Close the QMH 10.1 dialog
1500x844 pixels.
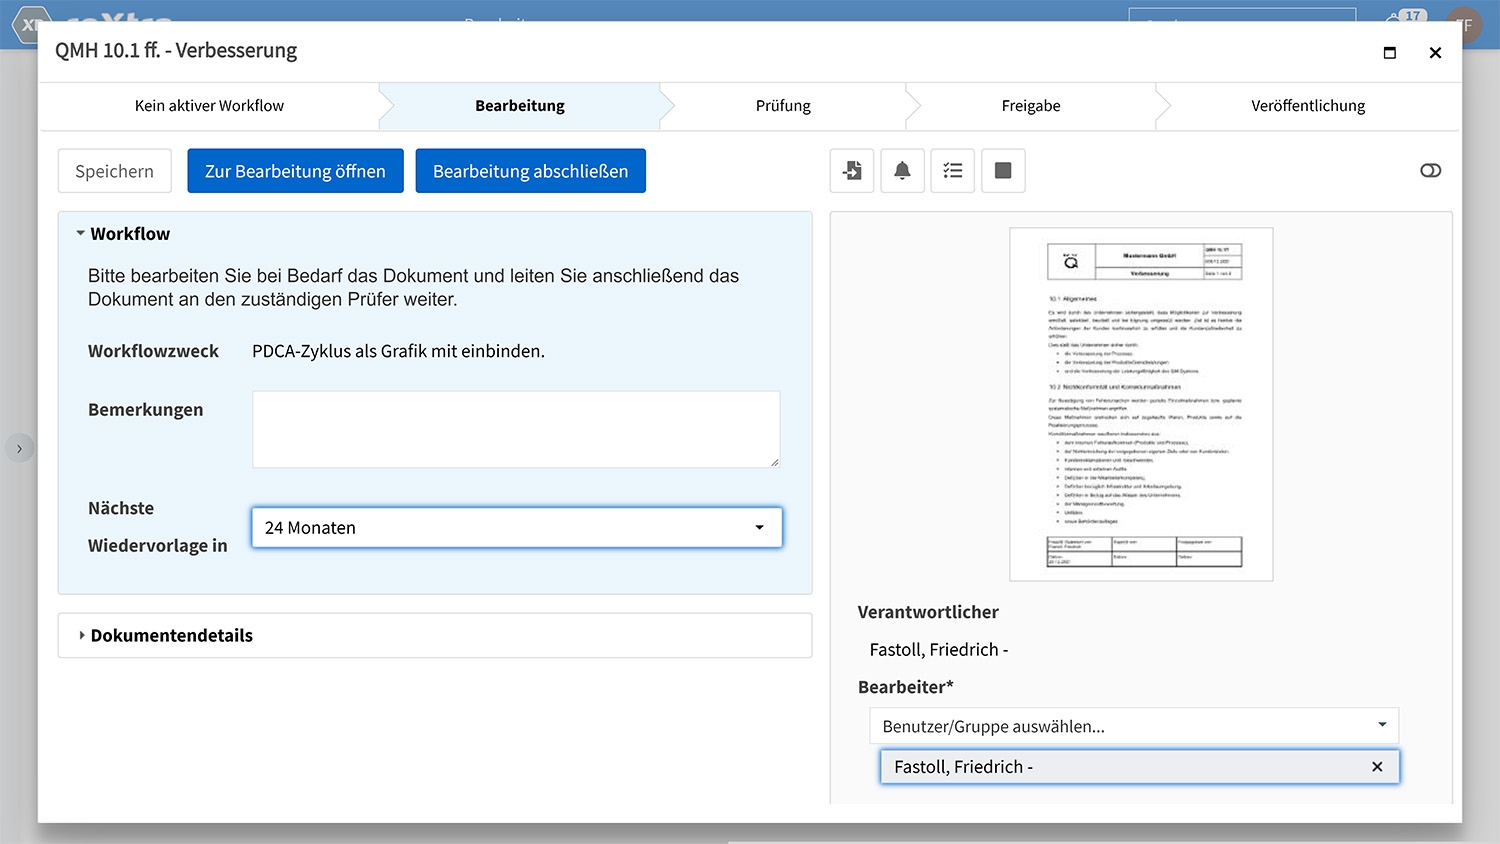(x=1435, y=53)
